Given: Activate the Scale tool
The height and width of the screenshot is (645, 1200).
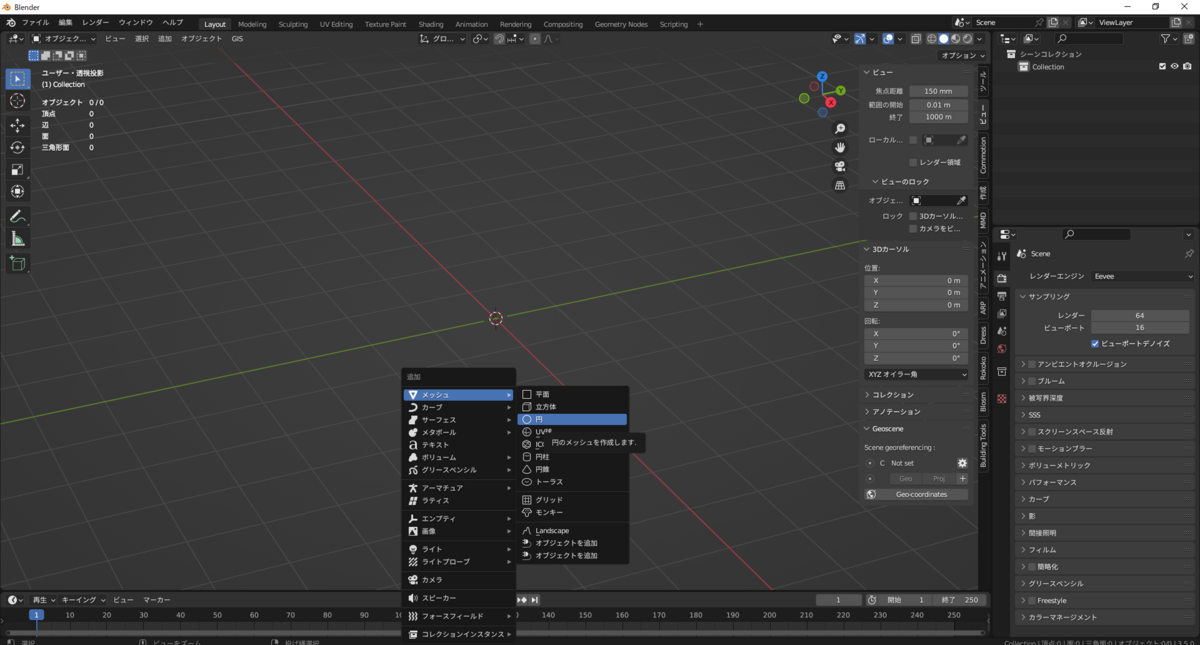Looking at the screenshot, I should pyautogui.click(x=18, y=170).
